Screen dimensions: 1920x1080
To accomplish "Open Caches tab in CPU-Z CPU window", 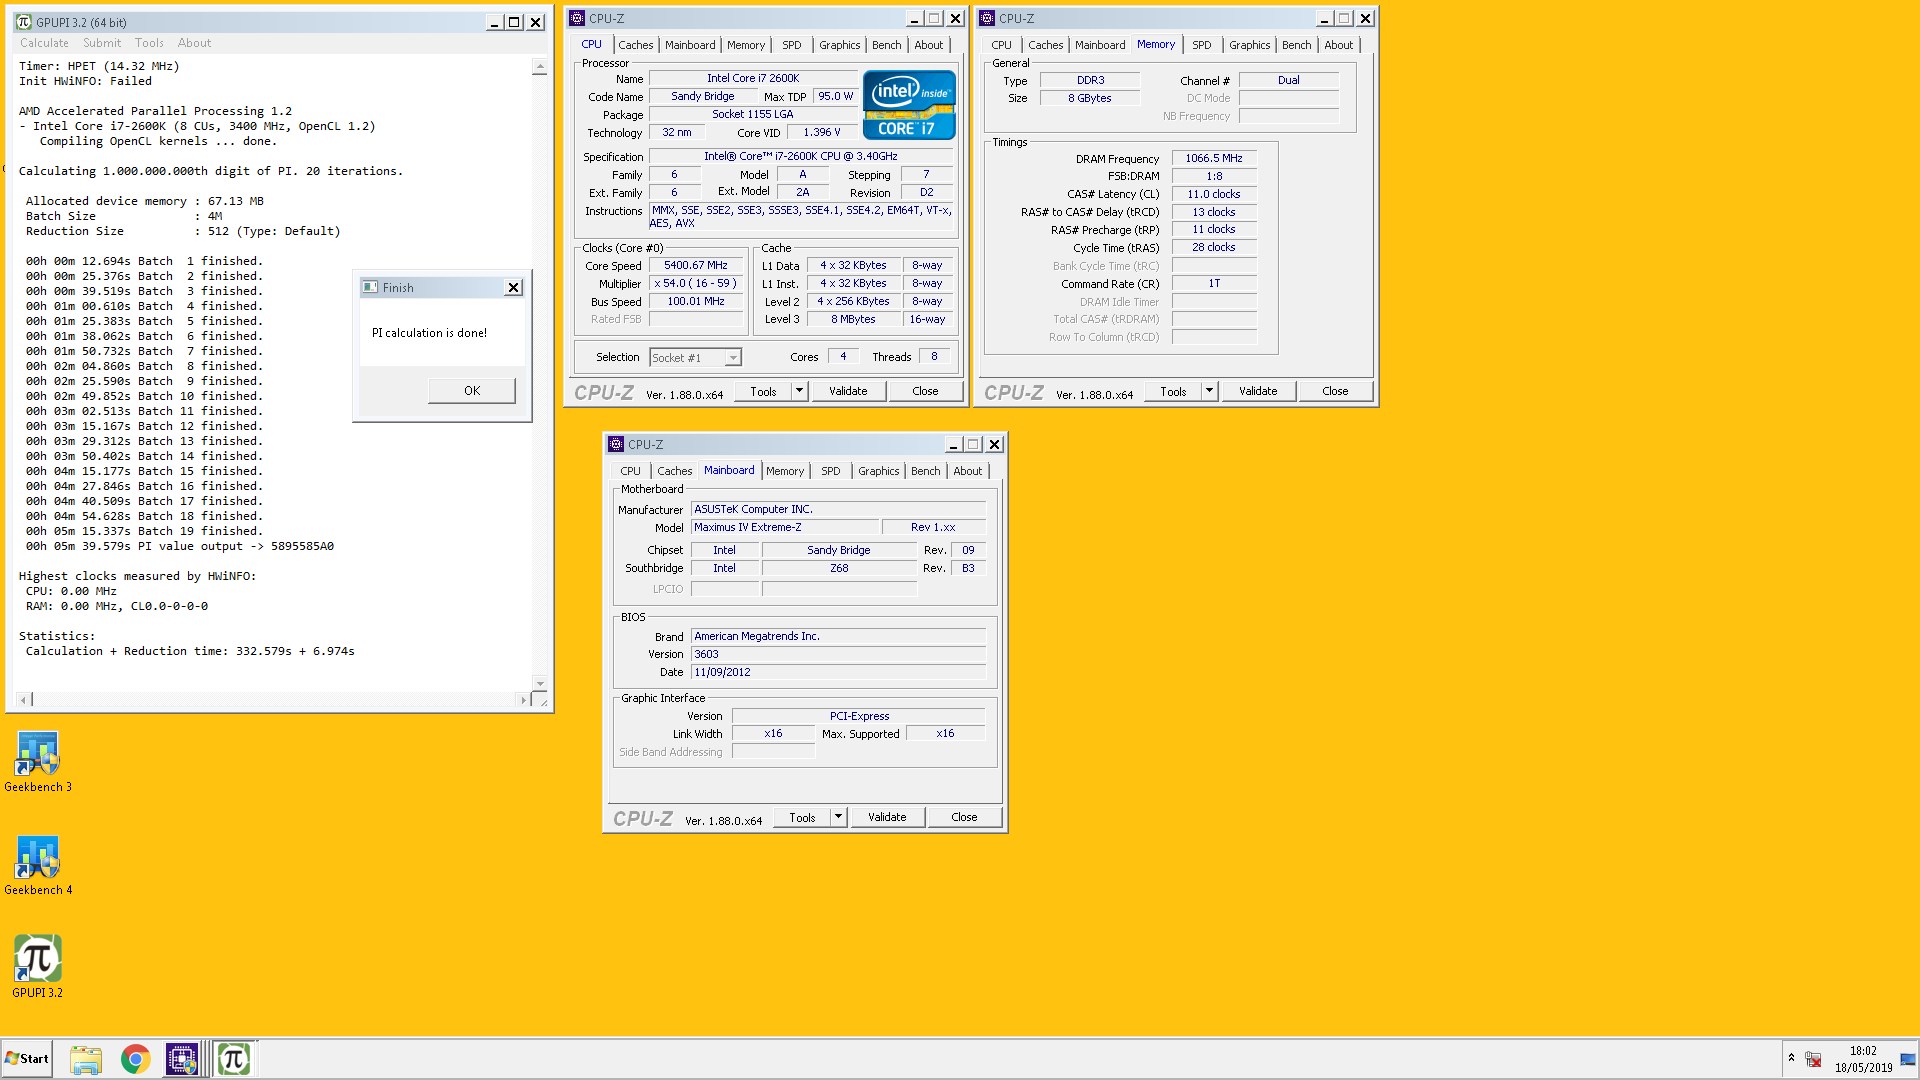I will (x=635, y=45).
